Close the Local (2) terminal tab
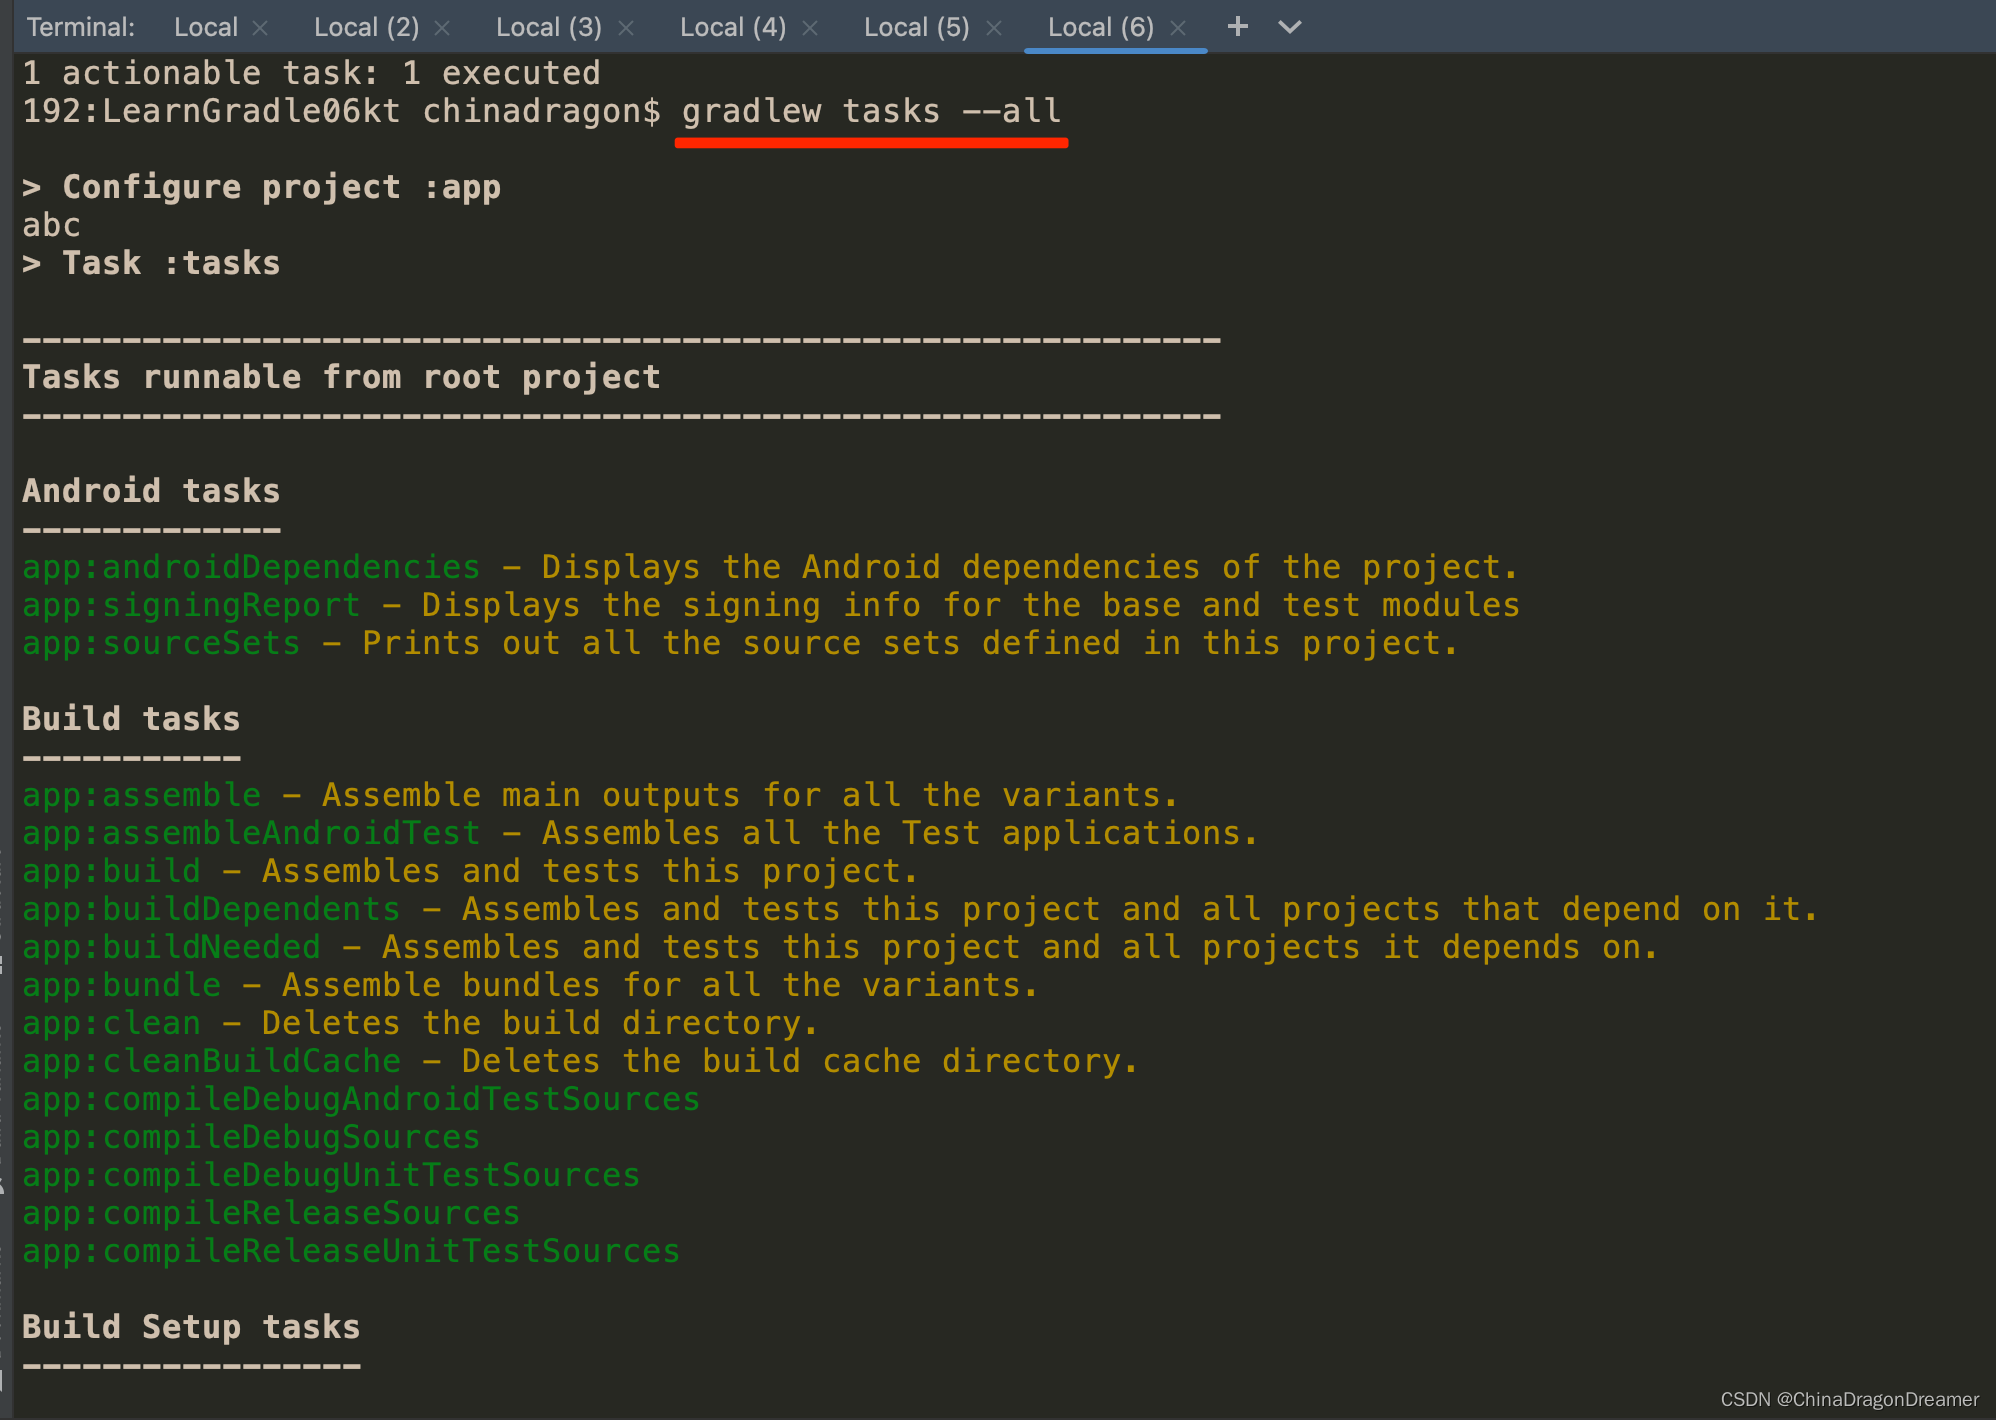Viewport: 1996px width, 1420px height. [x=442, y=28]
